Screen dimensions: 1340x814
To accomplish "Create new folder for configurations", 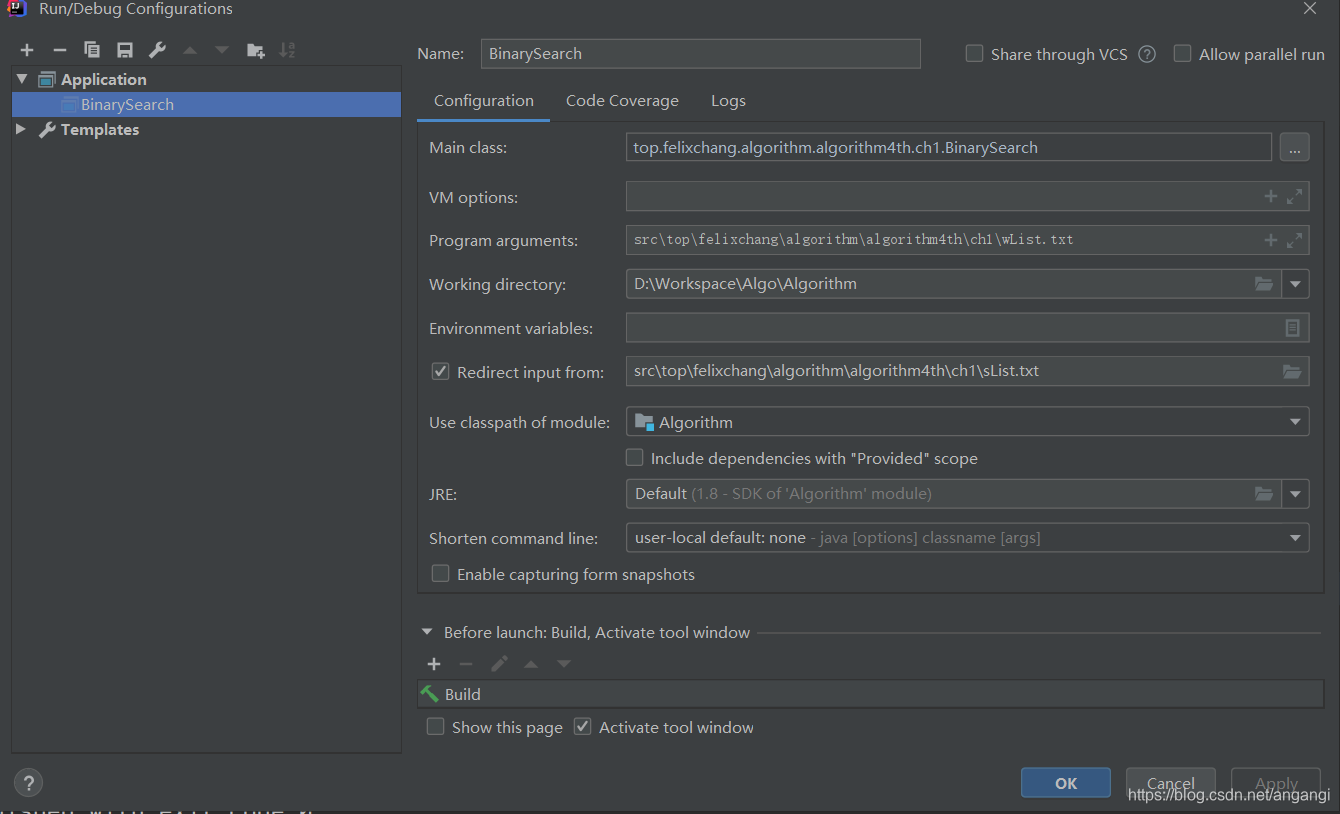I will click(x=256, y=50).
